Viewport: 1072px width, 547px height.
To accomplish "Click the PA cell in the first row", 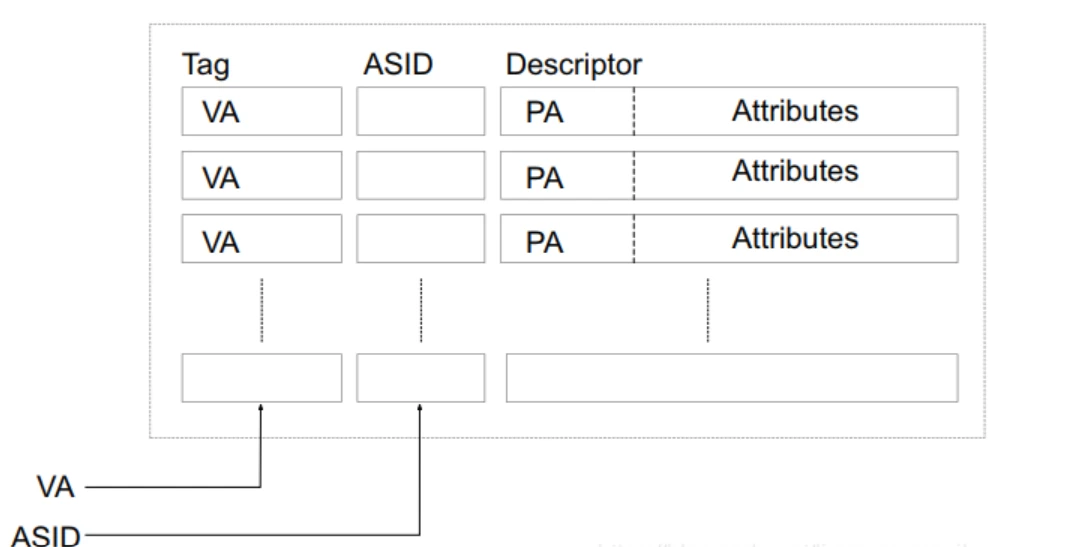I will 566,111.
